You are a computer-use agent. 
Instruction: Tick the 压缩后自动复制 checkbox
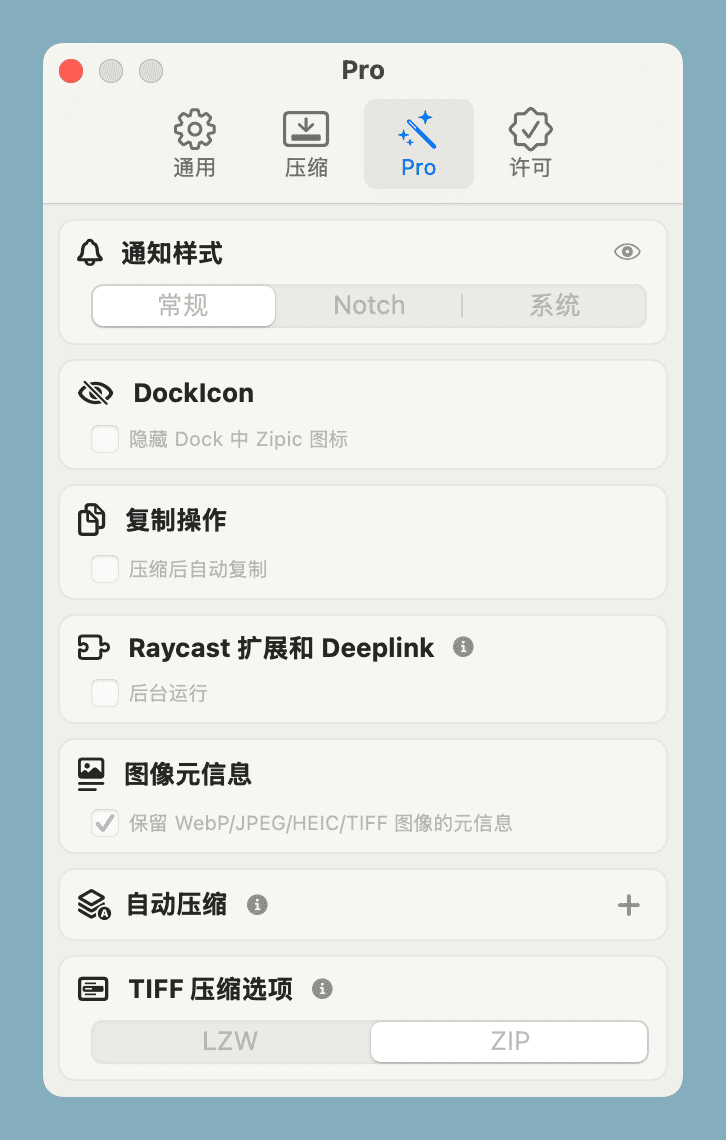[105, 569]
